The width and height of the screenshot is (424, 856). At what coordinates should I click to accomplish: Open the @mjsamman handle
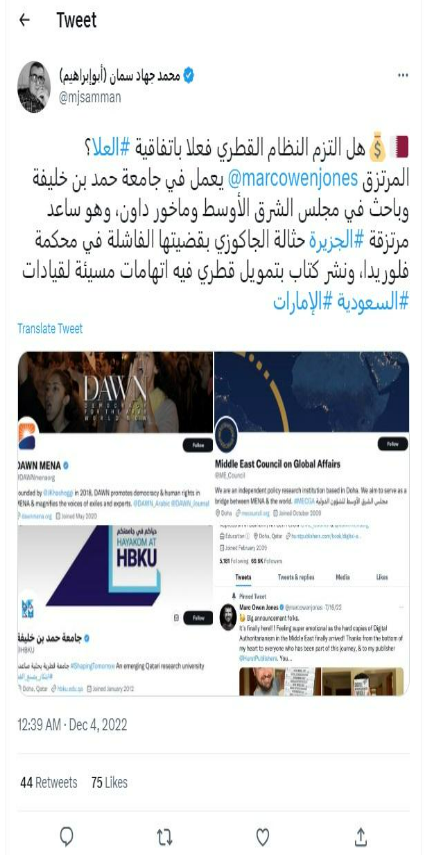(88, 97)
